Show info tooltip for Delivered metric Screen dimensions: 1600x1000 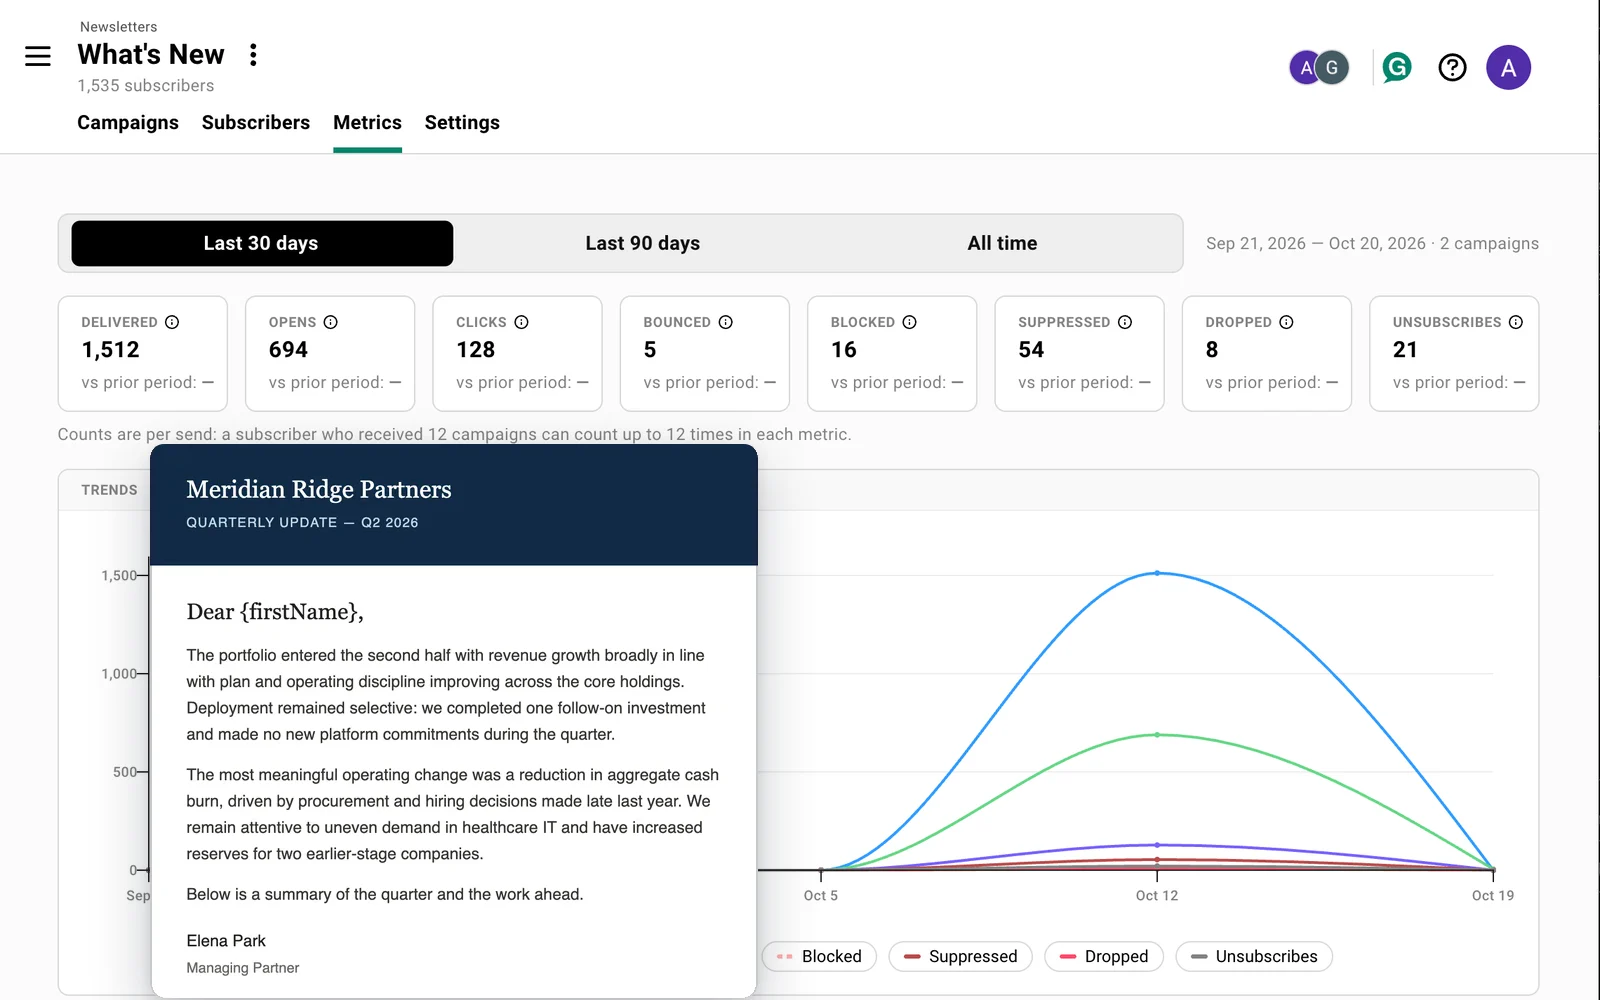pos(172,322)
